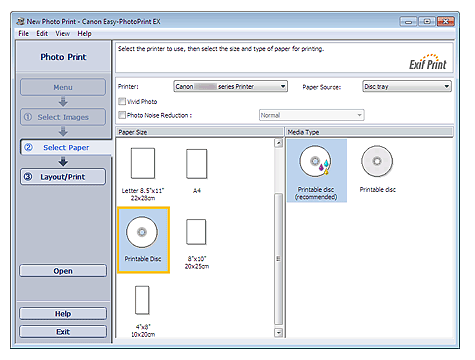Enable the Vivid Photo checkbox
This screenshot has height=360, width=475.
pos(122,101)
